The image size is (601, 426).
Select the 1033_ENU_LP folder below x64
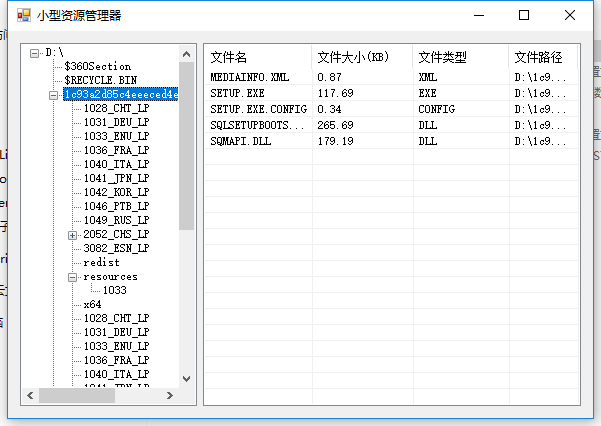(x=117, y=346)
